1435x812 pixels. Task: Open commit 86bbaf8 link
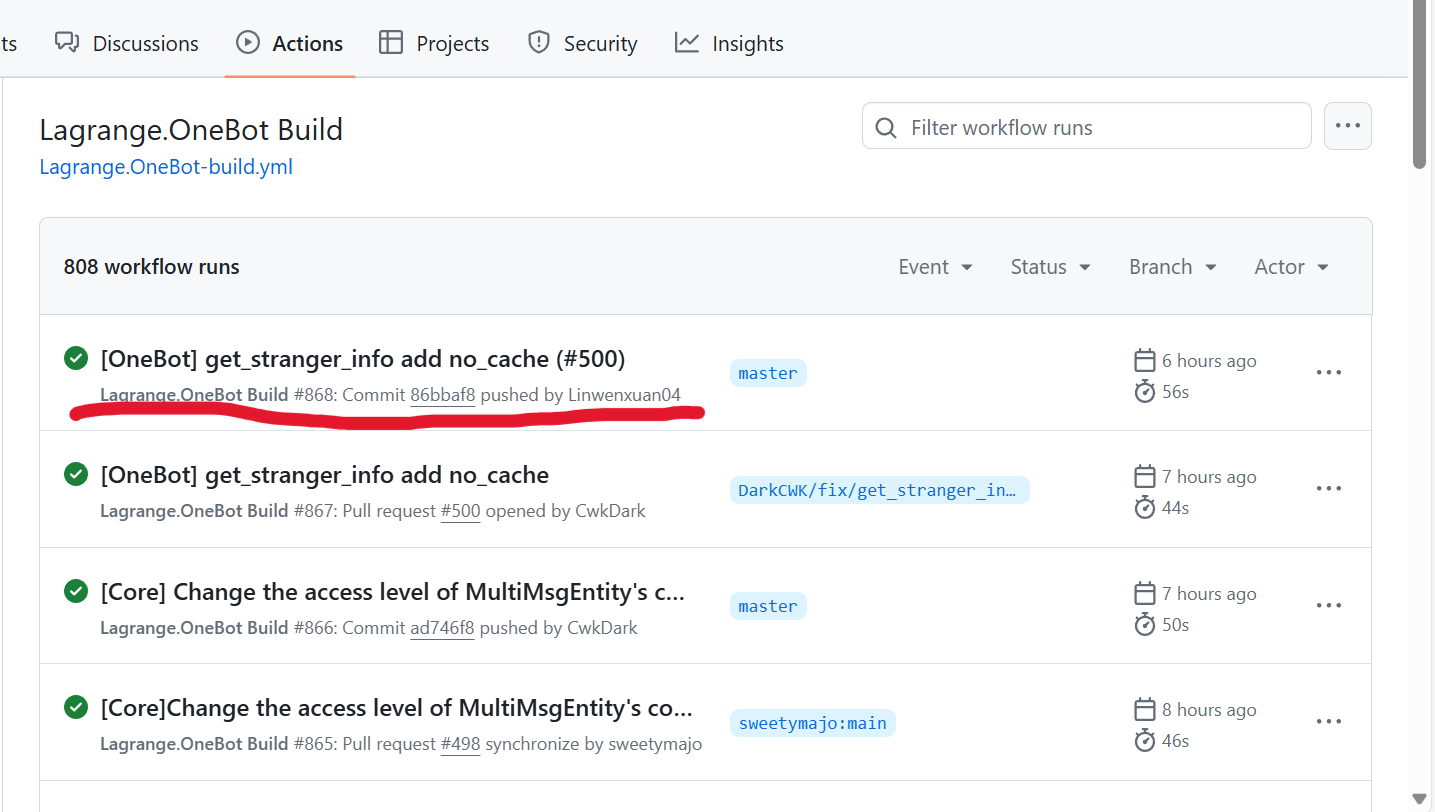tap(442, 395)
